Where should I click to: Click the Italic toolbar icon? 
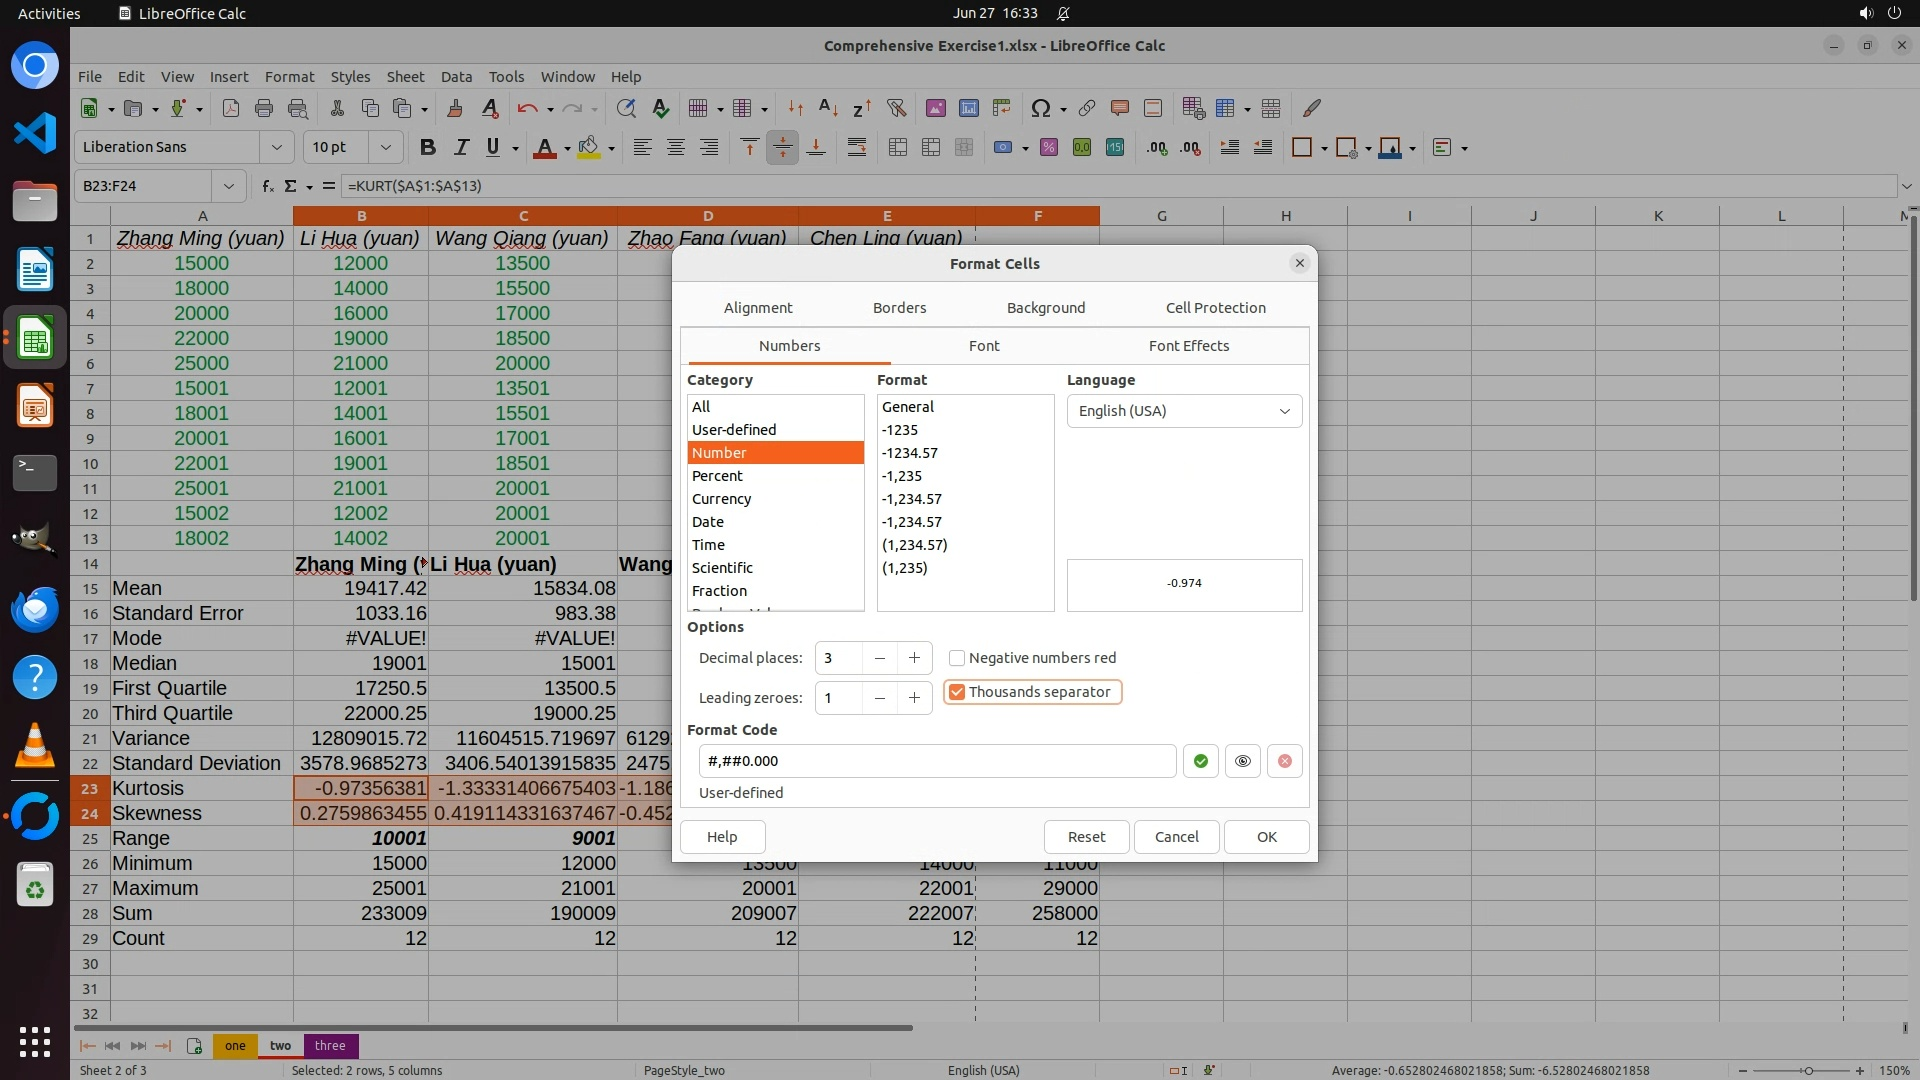coord(461,147)
